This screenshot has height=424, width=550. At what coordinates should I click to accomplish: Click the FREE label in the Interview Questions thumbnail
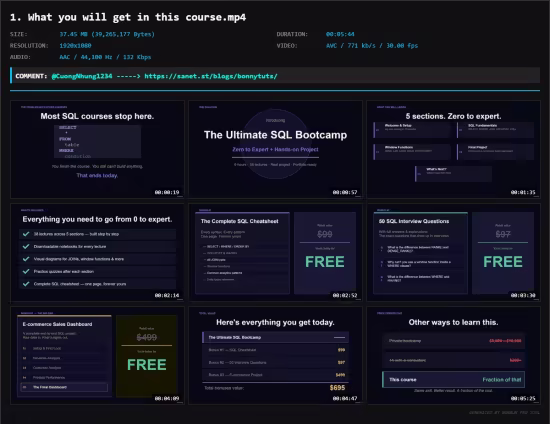503,262
